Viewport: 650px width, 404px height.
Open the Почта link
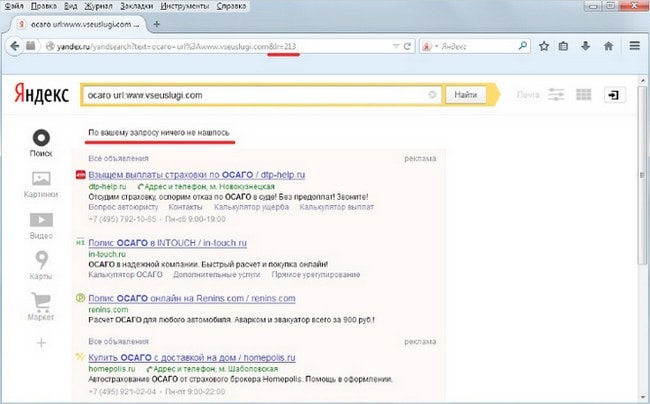click(528, 95)
